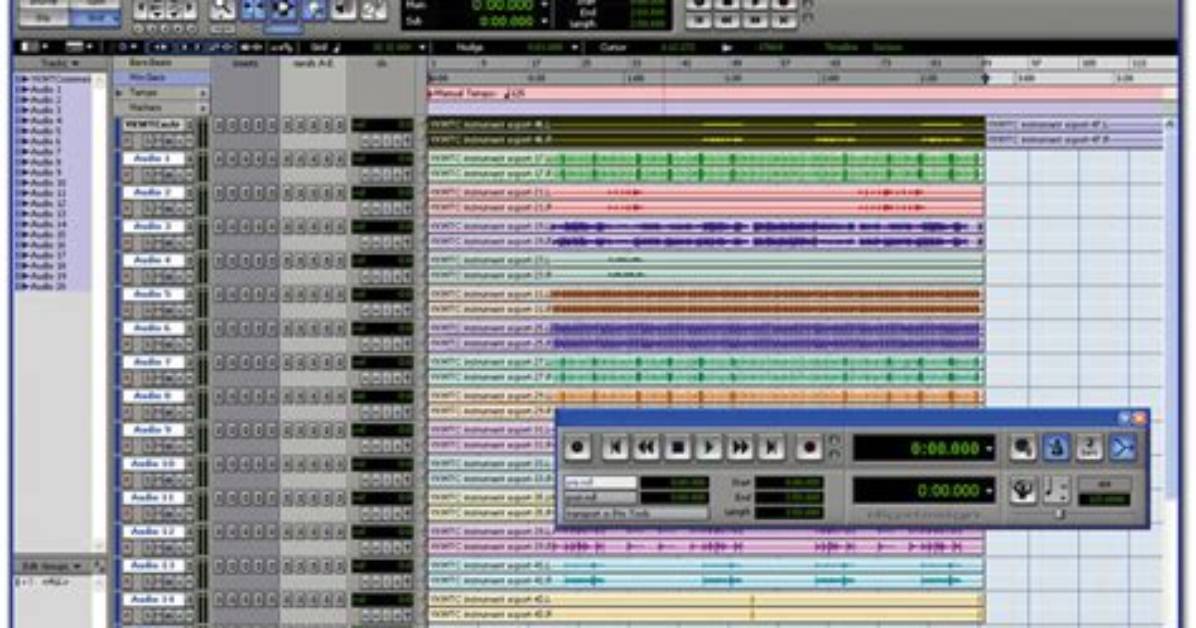The height and width of the screenshot is (628, 1196).
Task: Select the Scrubber tool
Action: pyautogui.click(x=343, y=8)
